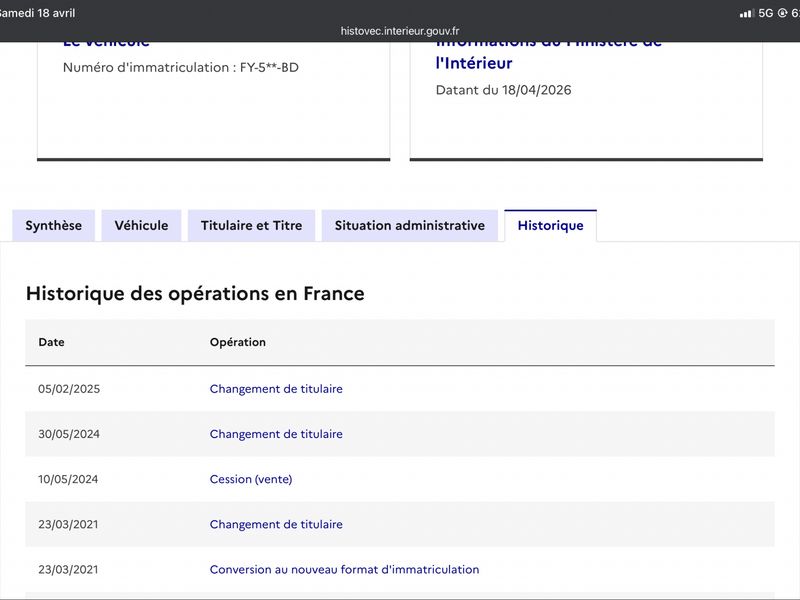Open the Situation administrative tab
Screen dimensions: 800x600
(x=410, y=226)
